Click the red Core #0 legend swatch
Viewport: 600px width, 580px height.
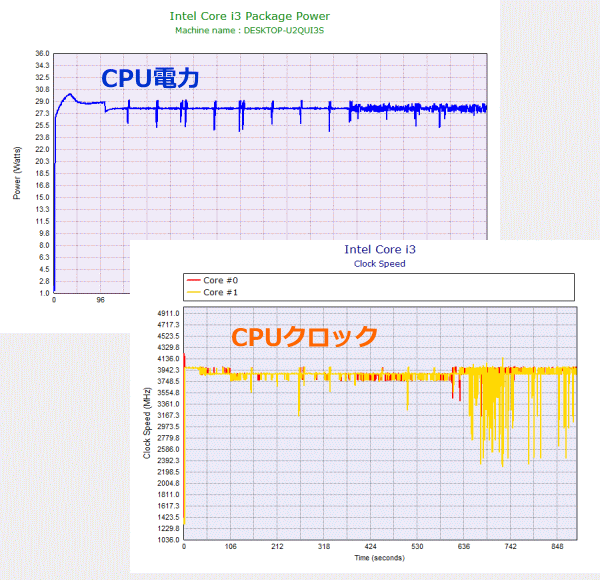coord(194,280)
